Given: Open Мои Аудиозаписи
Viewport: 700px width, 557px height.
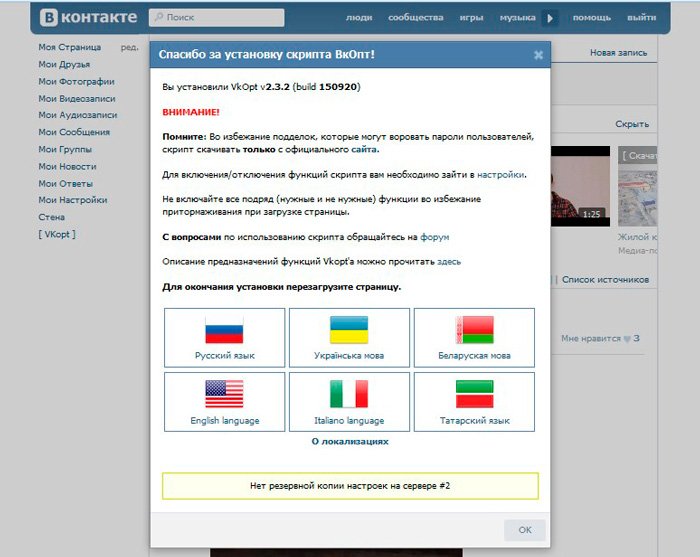Looking at the screenshot, I should 78,115.
